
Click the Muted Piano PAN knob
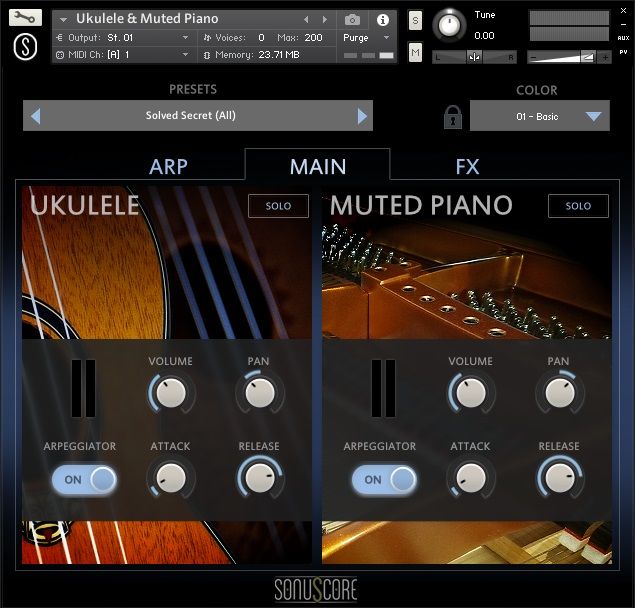point(560,393)
